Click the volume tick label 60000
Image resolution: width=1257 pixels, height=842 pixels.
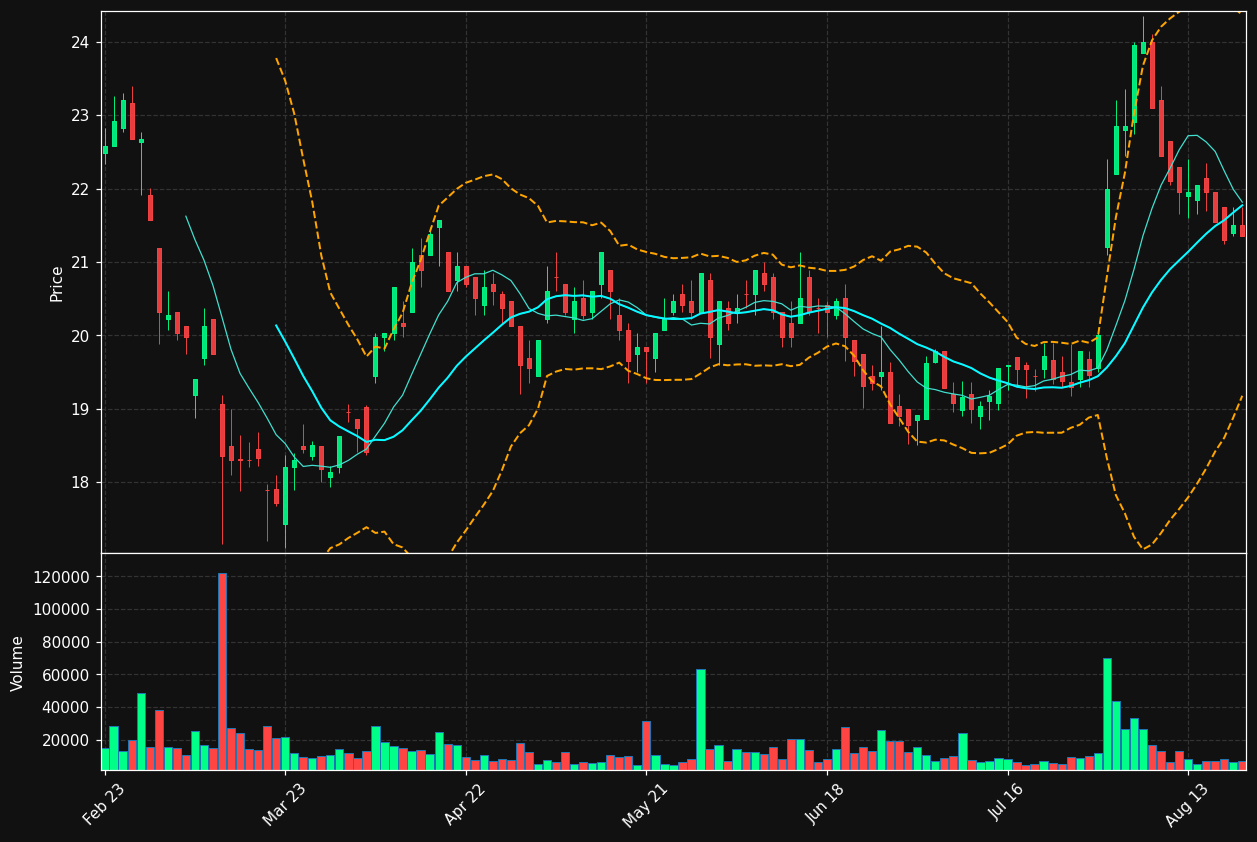click(x=66, y=675)
